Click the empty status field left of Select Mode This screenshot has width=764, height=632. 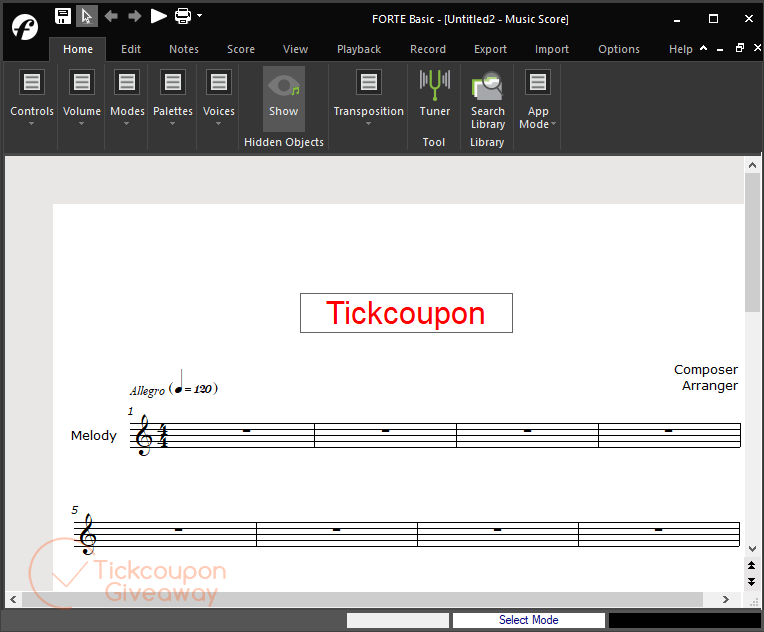(398, 620)
